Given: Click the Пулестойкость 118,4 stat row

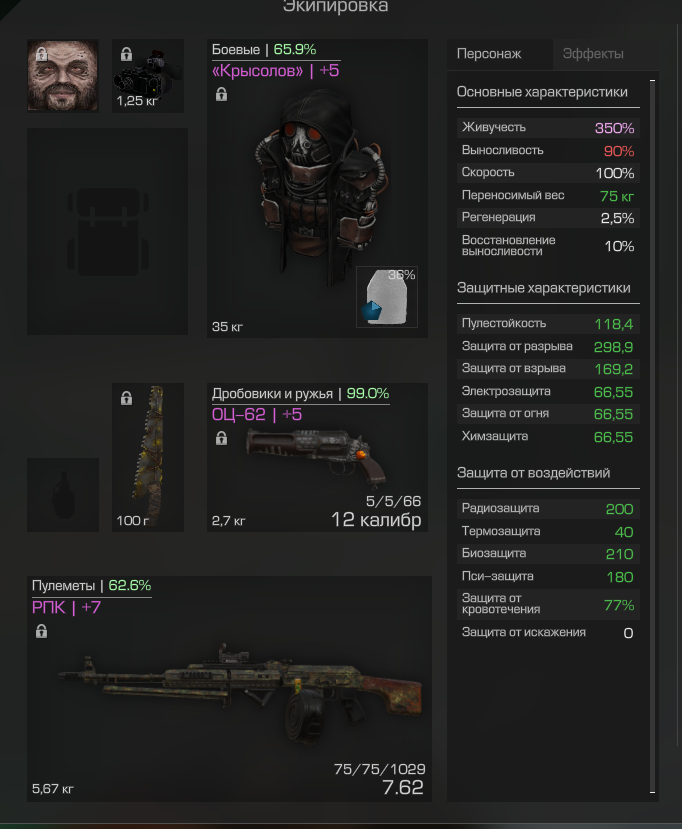Looking at the screenshot, I should click(548, 324).
